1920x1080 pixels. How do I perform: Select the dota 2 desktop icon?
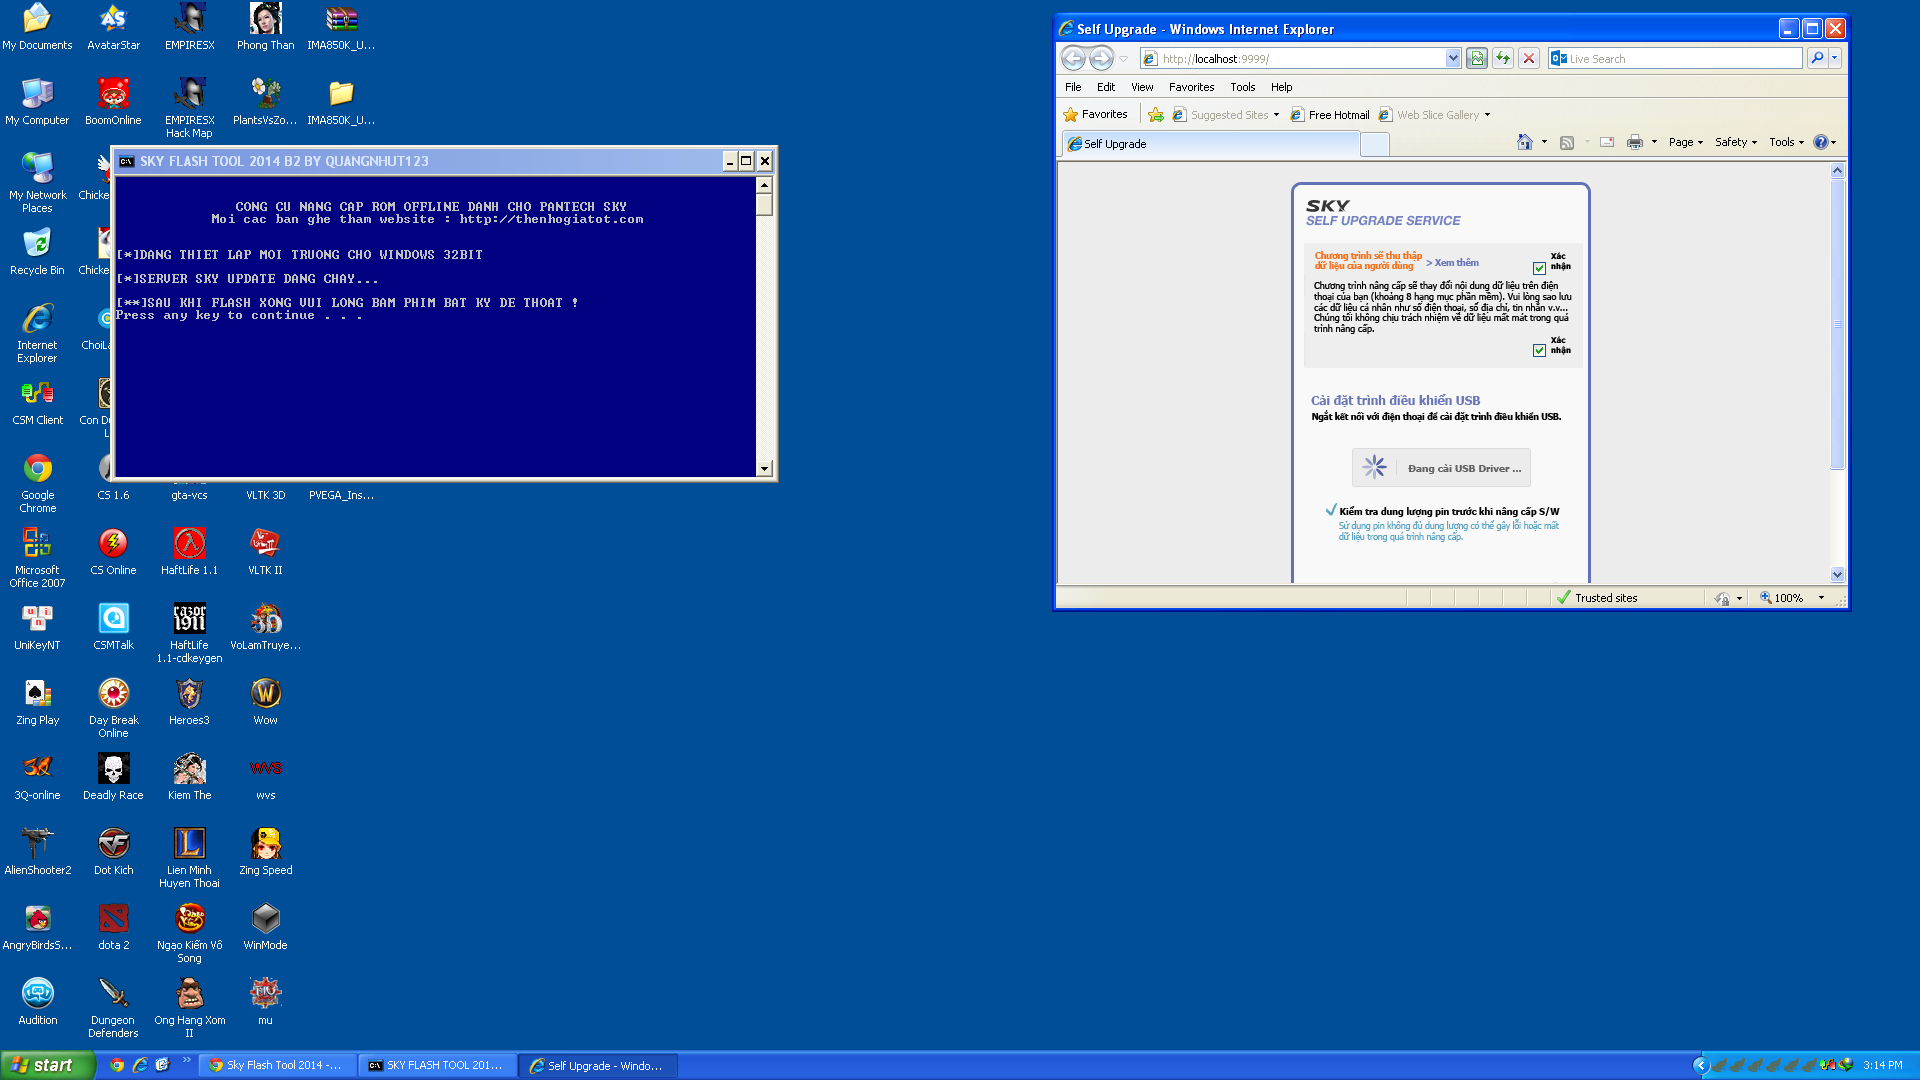coord(114,926)
